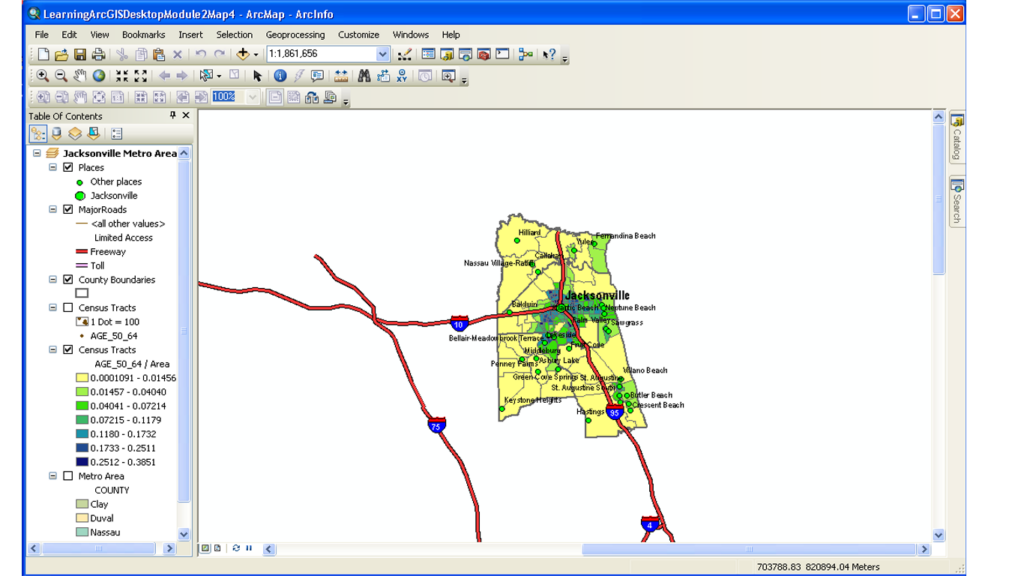
Task: Collapse the Jacksonville Metro Area data frame
Action: point(37,153)
